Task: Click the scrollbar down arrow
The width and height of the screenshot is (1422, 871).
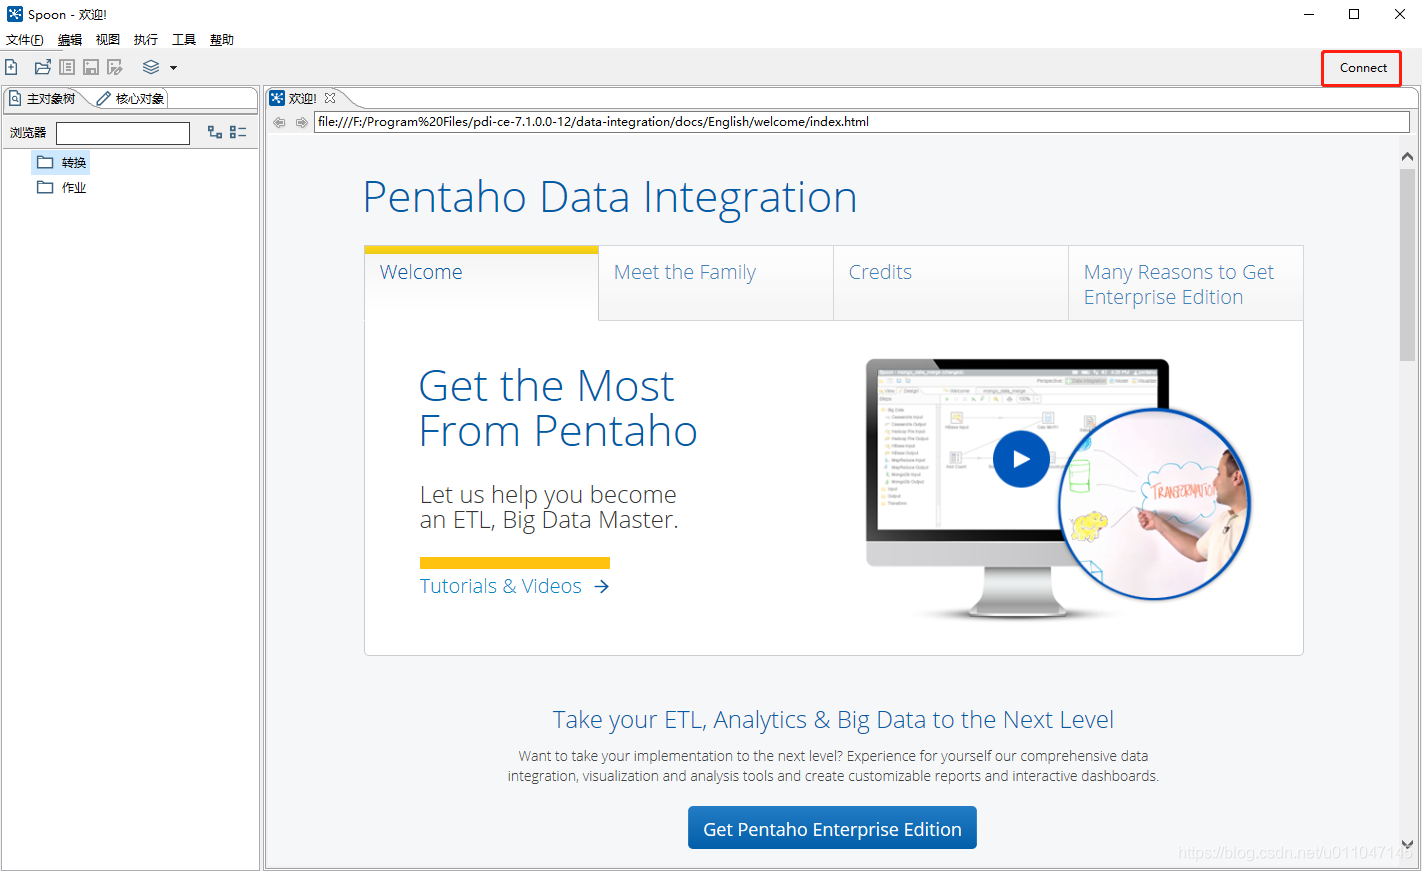Action: [x=1407, y=844]
